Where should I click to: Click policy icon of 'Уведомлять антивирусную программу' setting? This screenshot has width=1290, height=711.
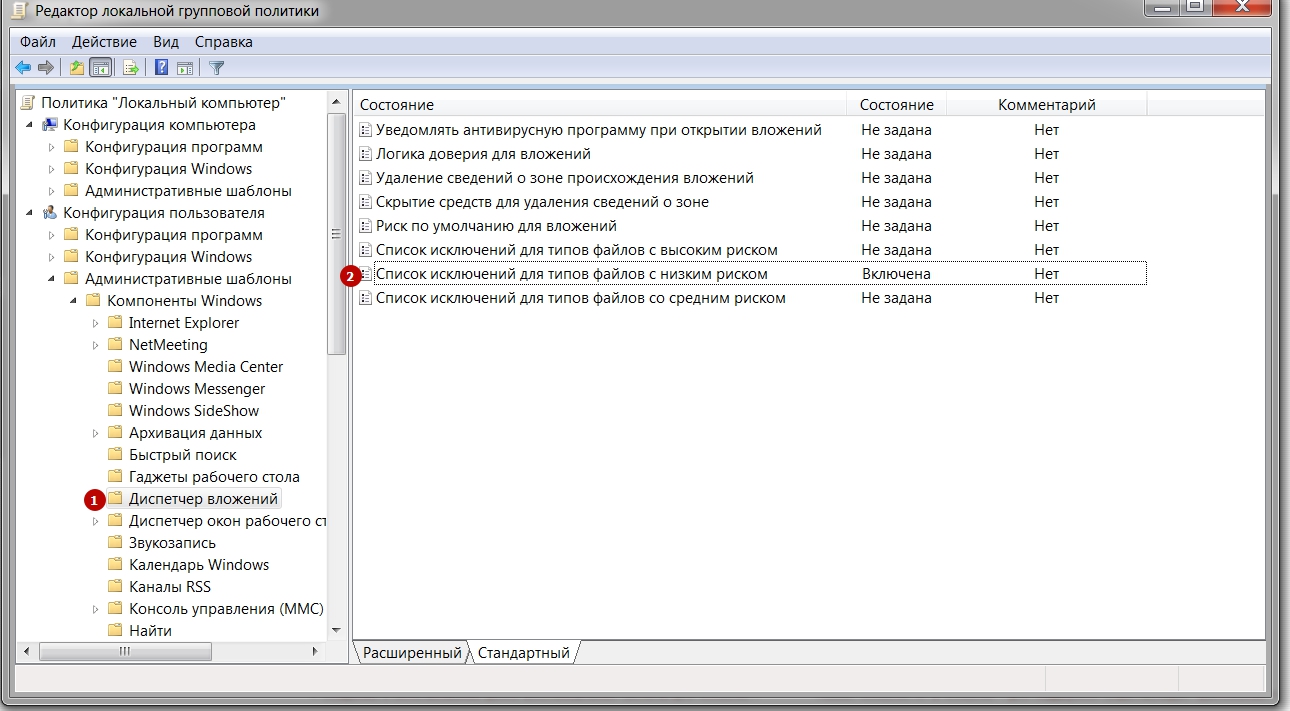[366, 130]
